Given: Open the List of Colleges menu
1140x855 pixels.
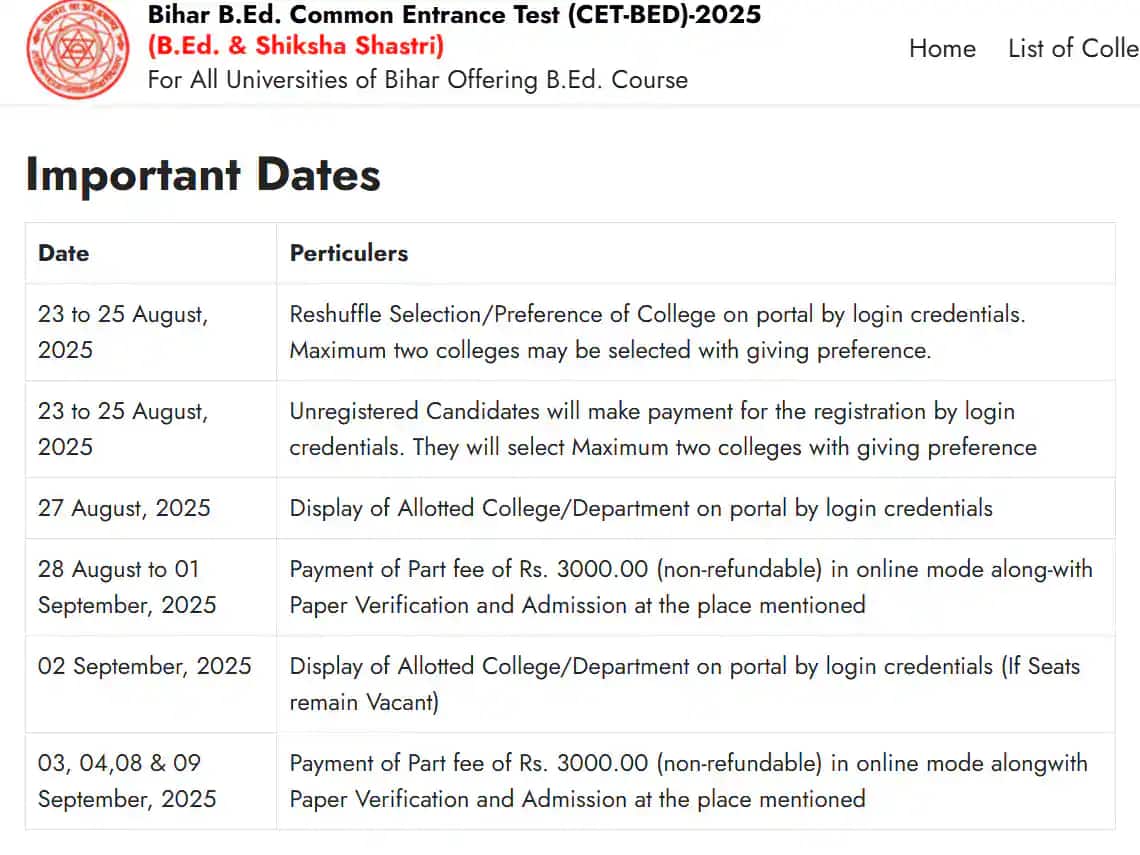Looking at the screenshot, I should coord(1073,49).
